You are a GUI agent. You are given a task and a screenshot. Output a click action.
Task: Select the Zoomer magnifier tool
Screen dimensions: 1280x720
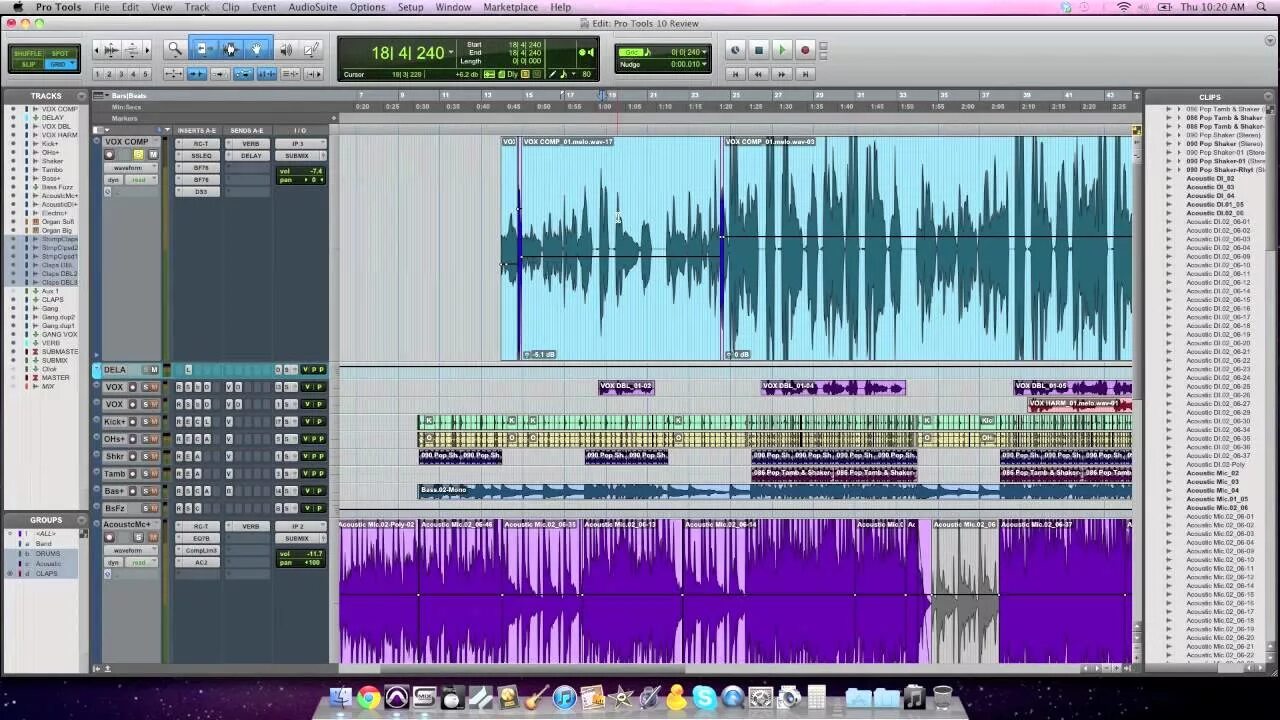[x=174, y=49]
